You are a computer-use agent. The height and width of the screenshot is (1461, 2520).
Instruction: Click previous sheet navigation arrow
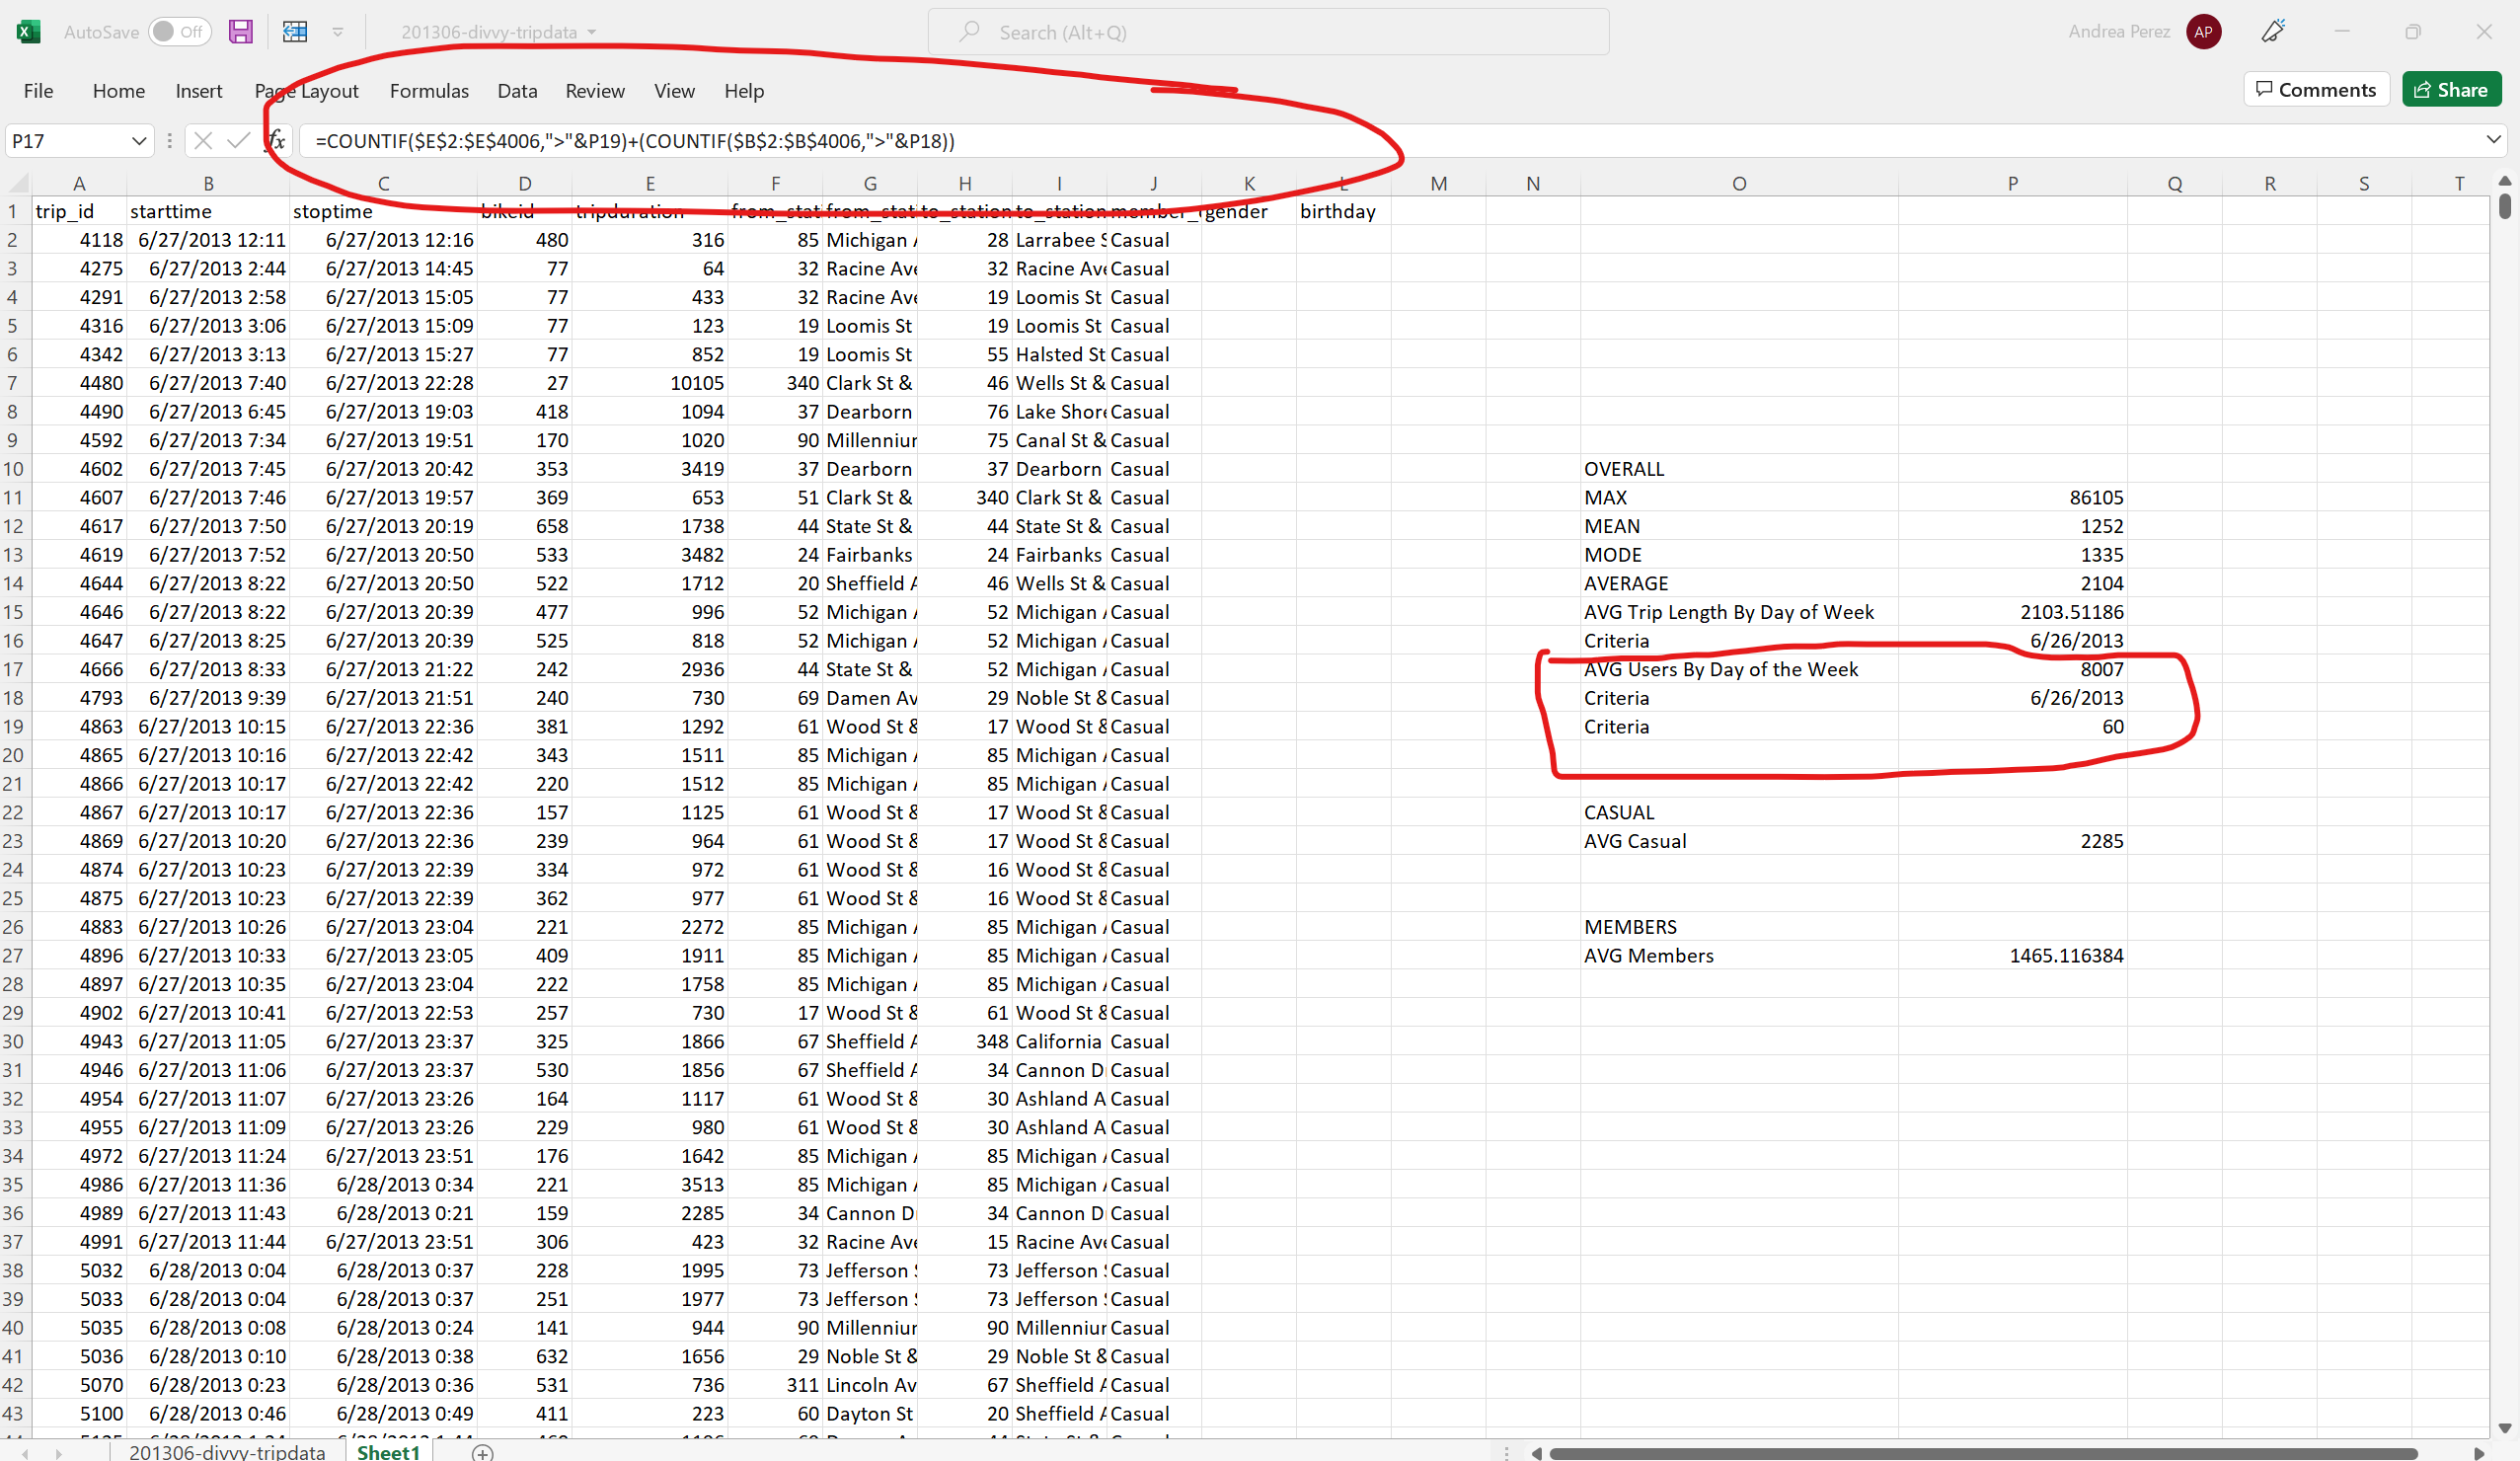tap(25, 1453)
